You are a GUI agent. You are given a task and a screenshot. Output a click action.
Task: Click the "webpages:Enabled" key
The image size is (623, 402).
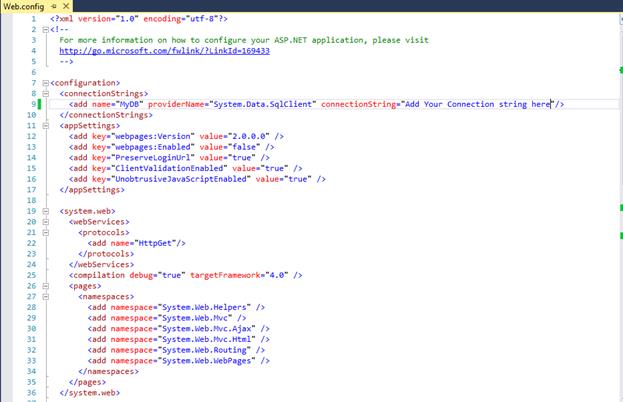pyautogui.click(x=153, y=147)
